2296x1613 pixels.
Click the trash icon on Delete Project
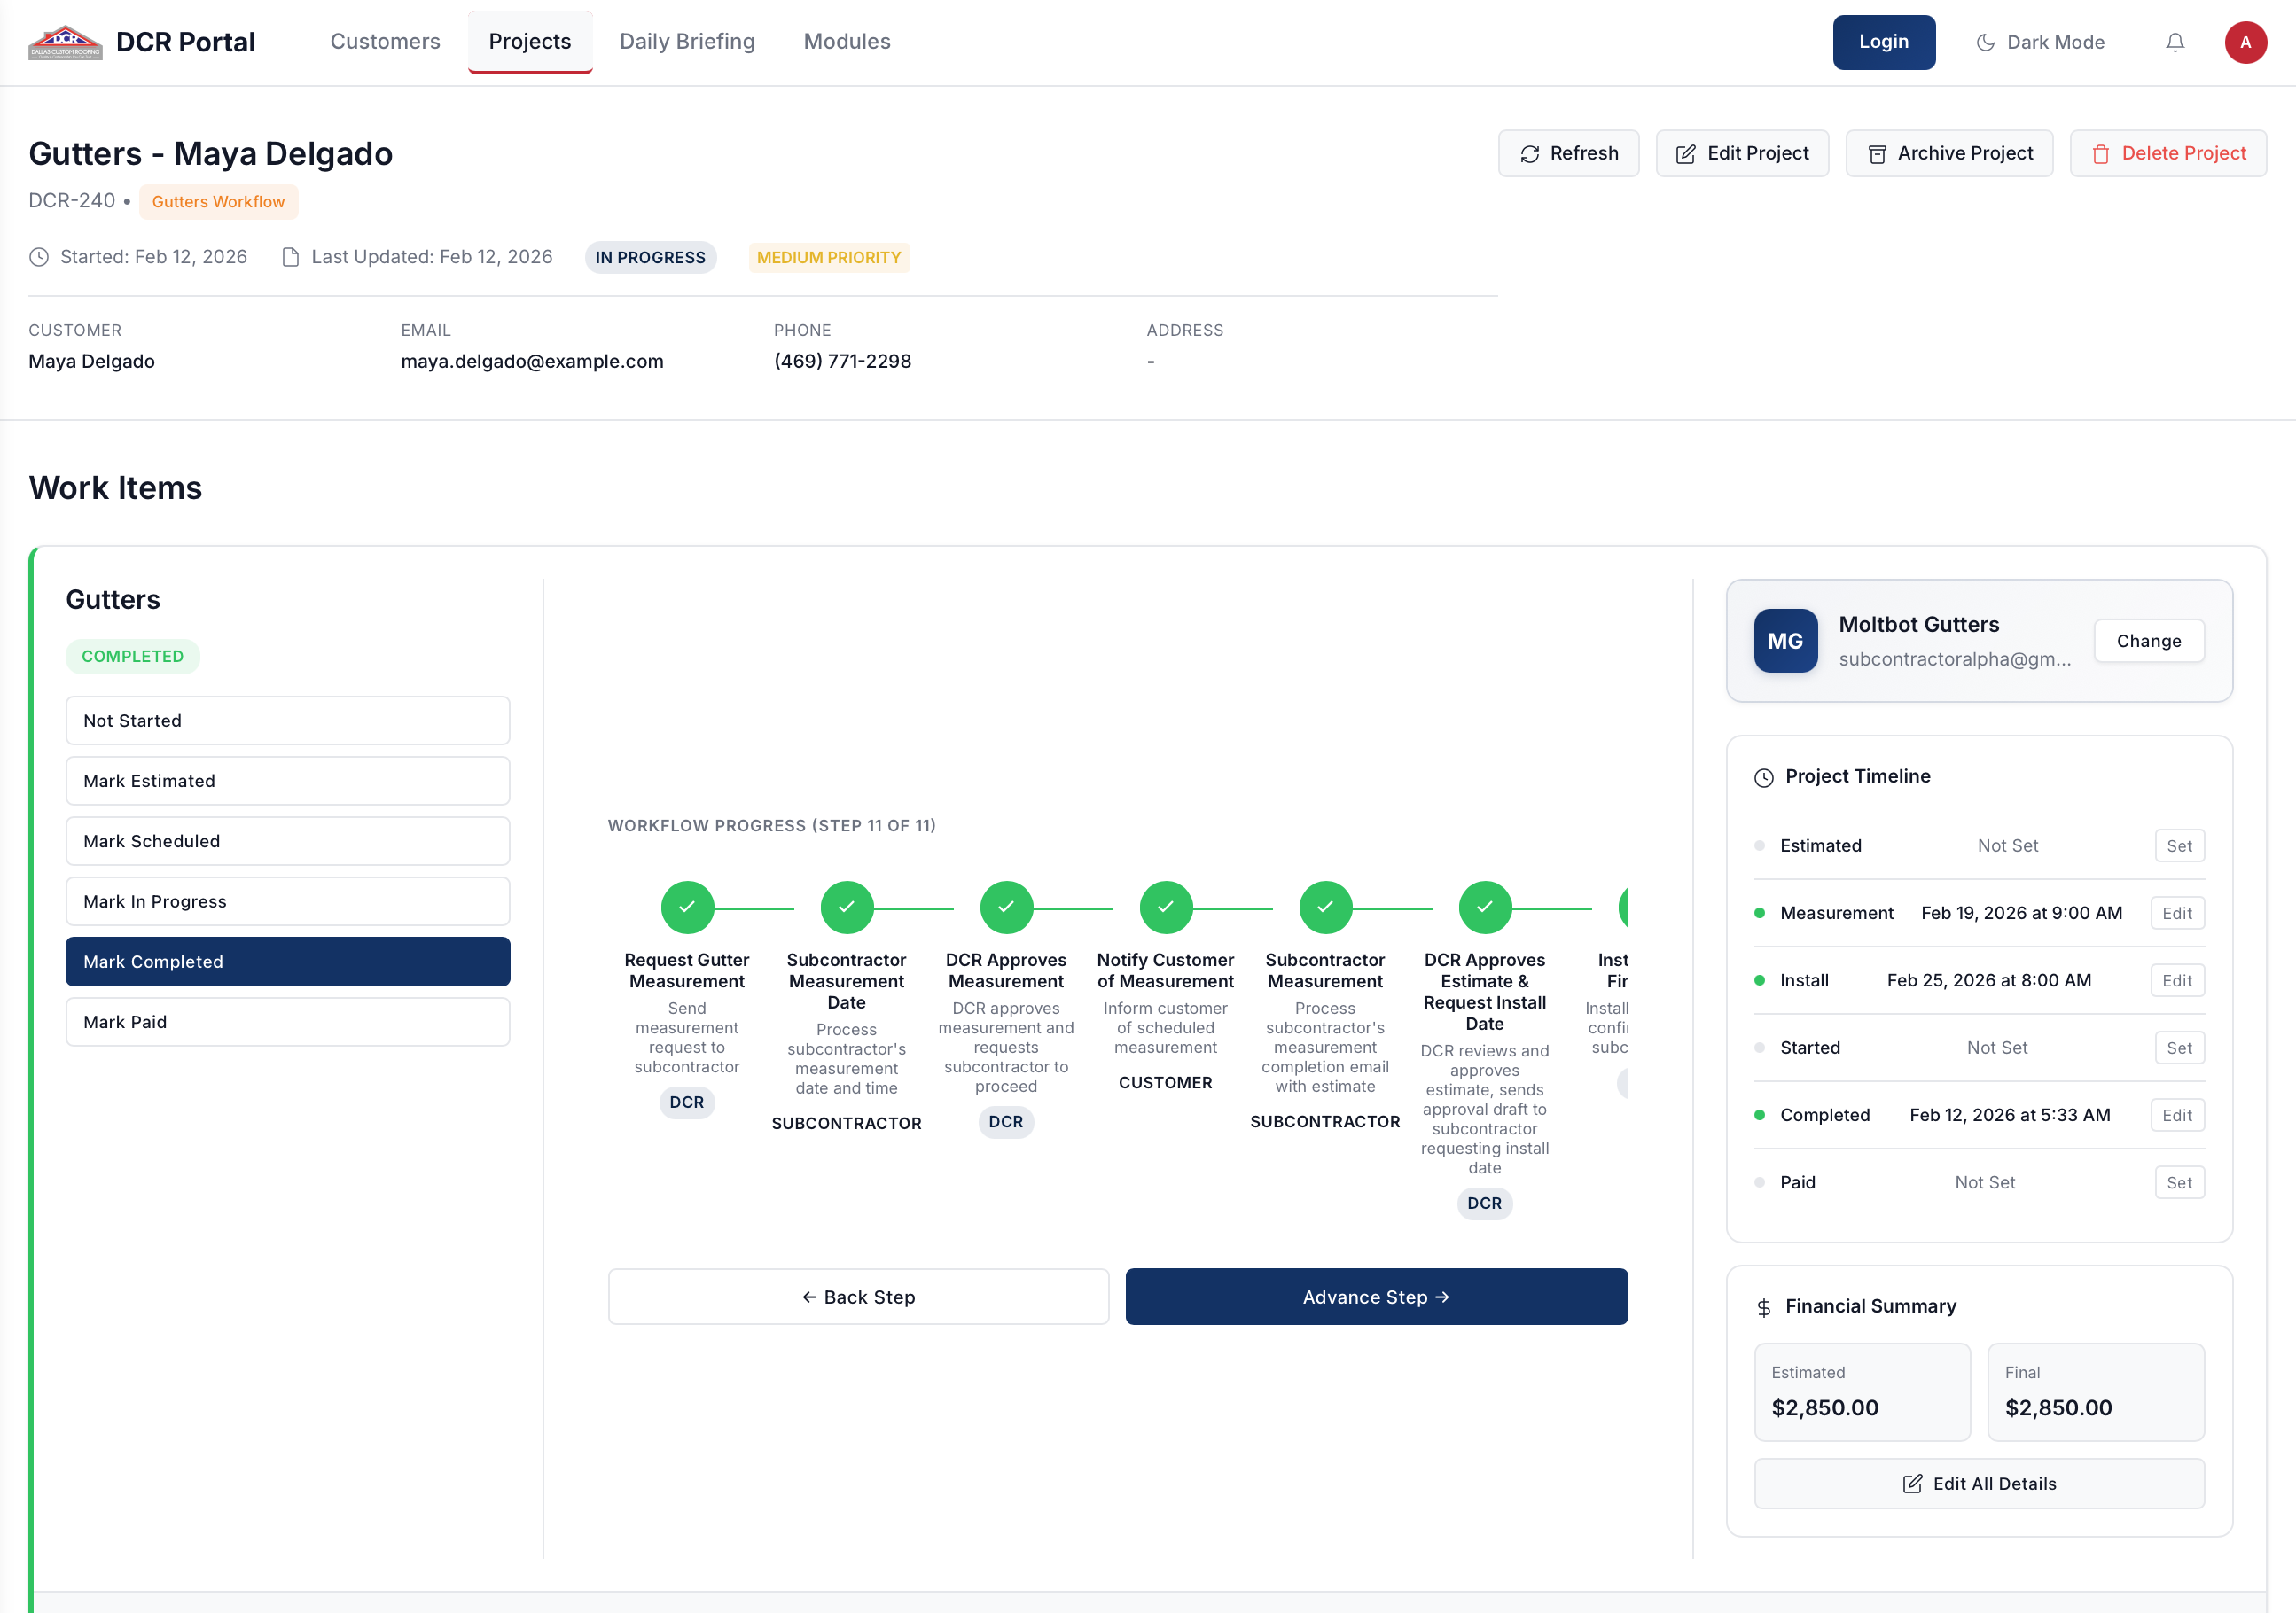(2102, 153)
